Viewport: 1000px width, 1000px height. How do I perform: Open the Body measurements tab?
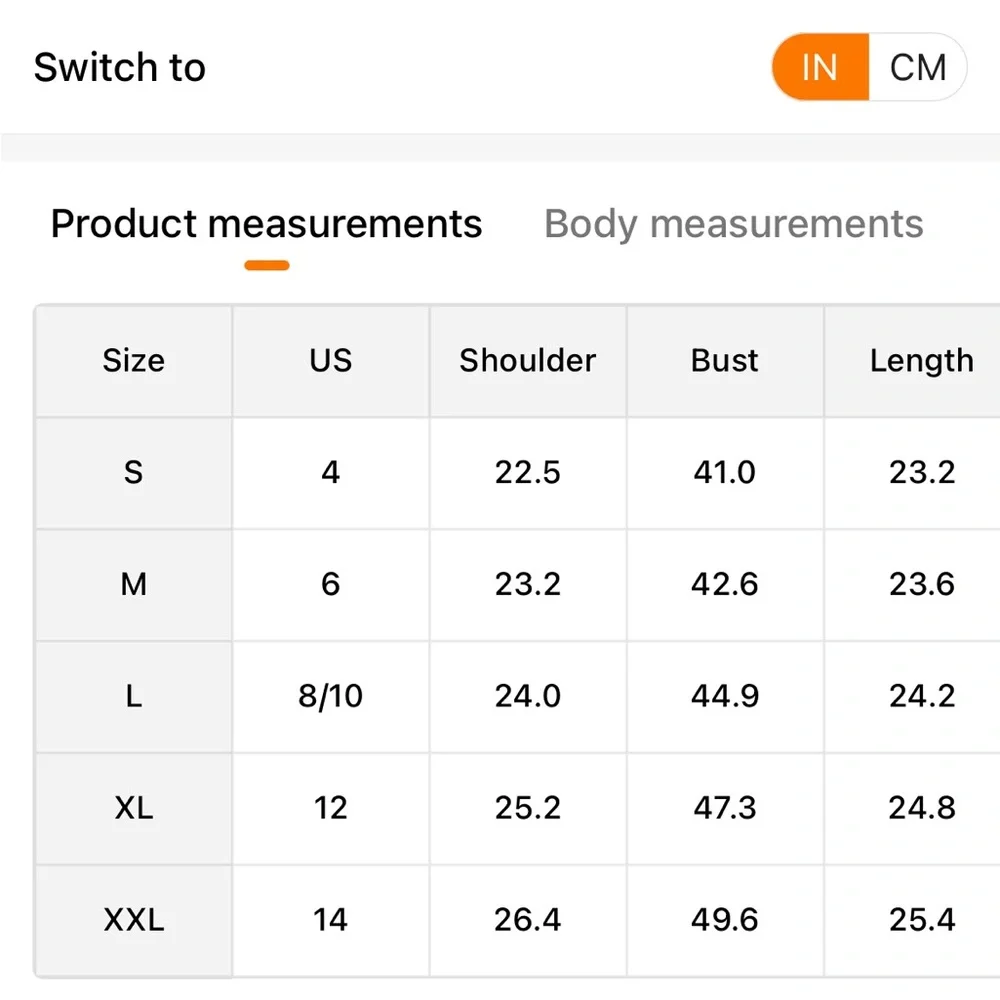(x=733, y=224)
